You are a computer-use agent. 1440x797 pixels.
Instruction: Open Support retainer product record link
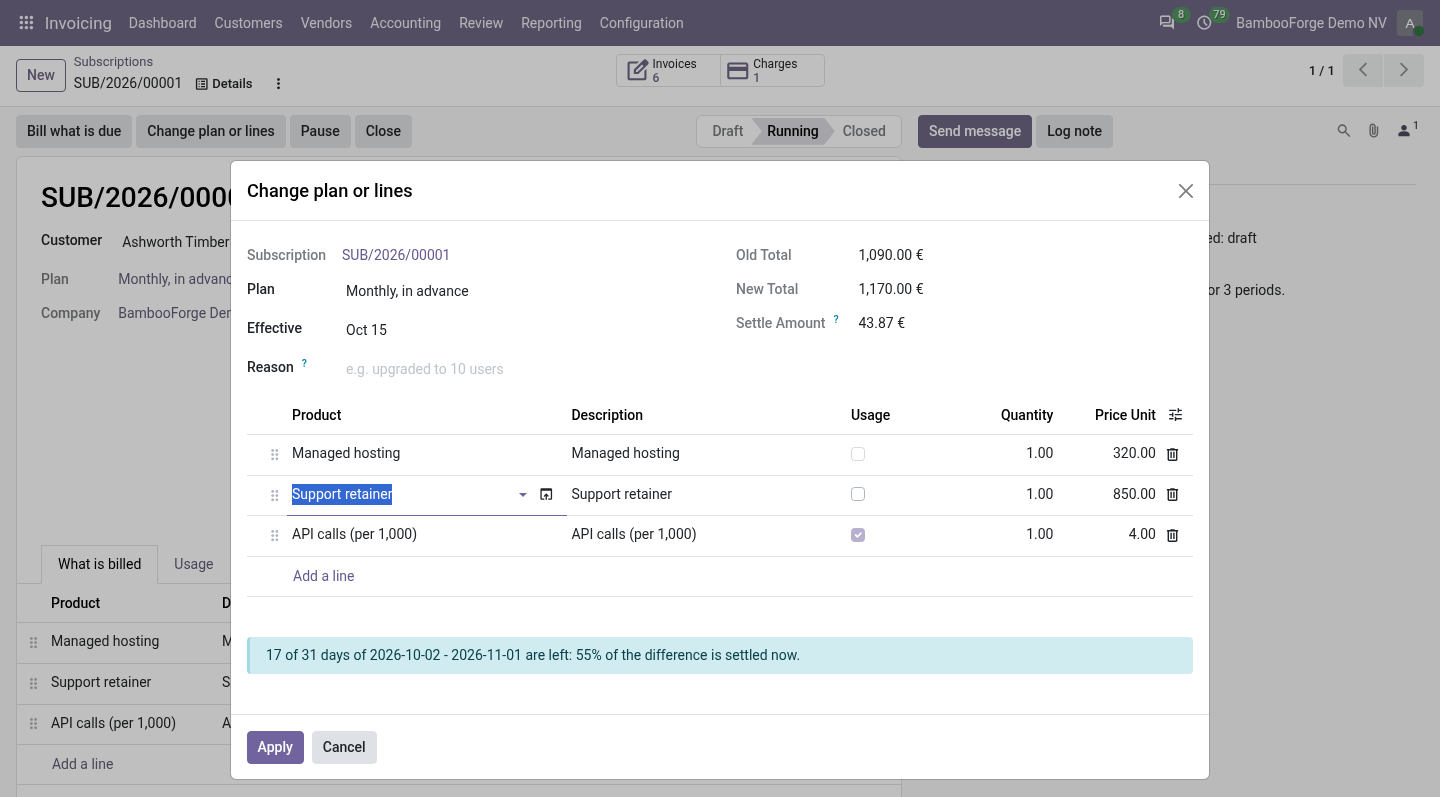(x=546, y=494)
